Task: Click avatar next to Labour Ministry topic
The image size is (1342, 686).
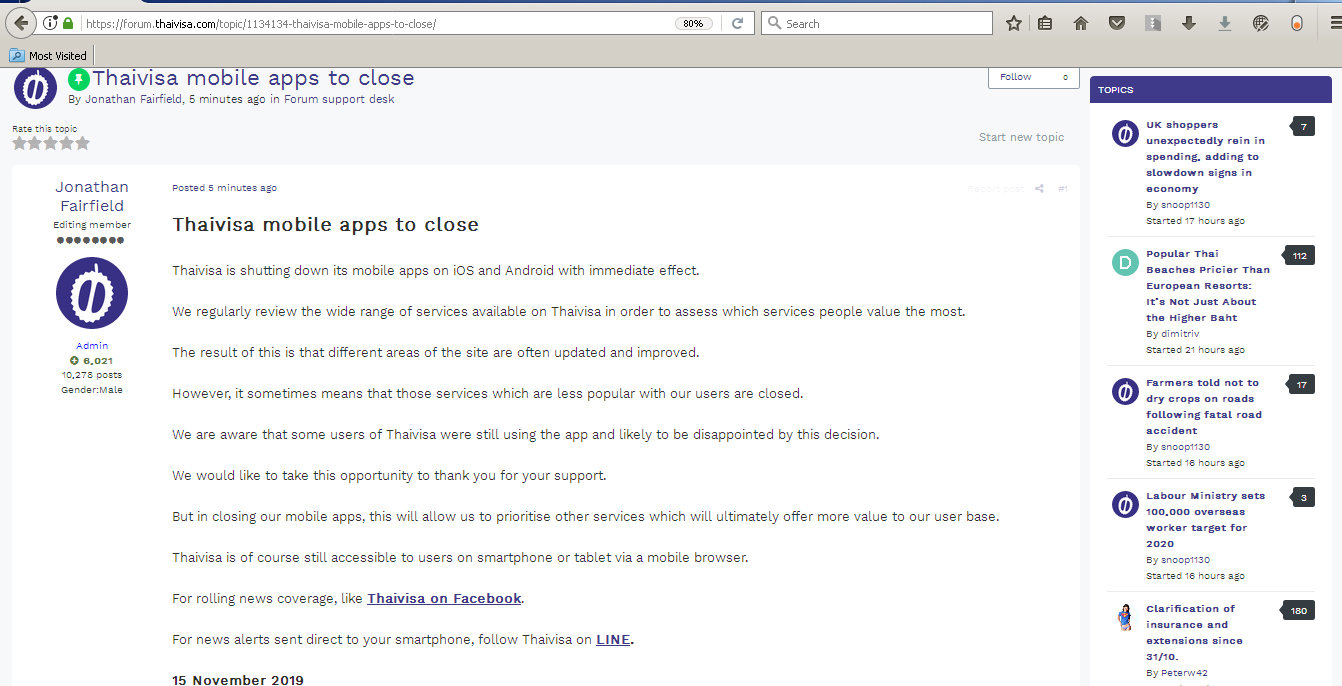Action: [1126, 504]
